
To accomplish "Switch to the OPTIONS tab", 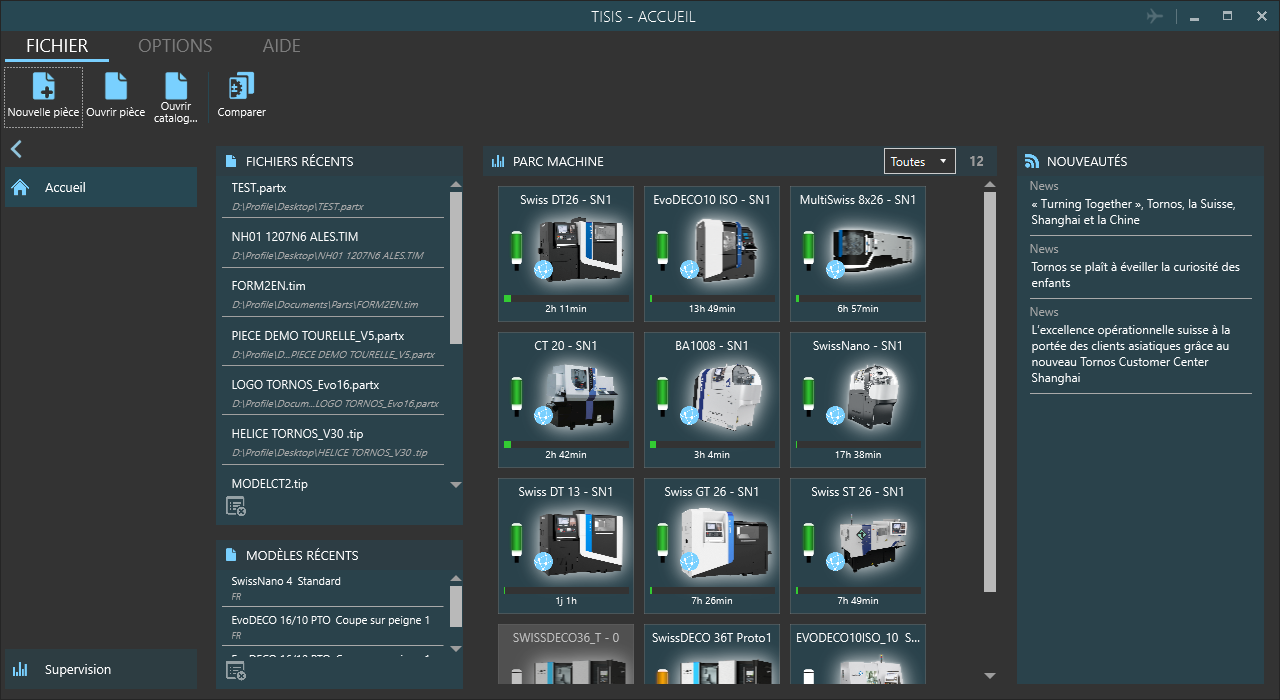I will click(x=175, y=46).
